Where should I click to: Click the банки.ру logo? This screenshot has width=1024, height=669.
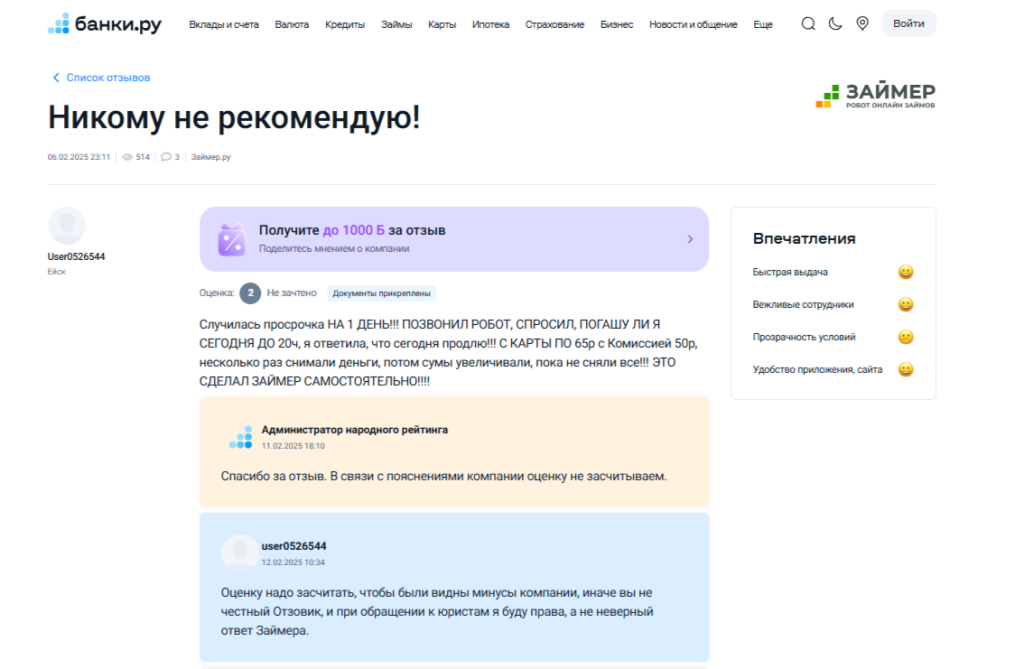coord(104,24)
